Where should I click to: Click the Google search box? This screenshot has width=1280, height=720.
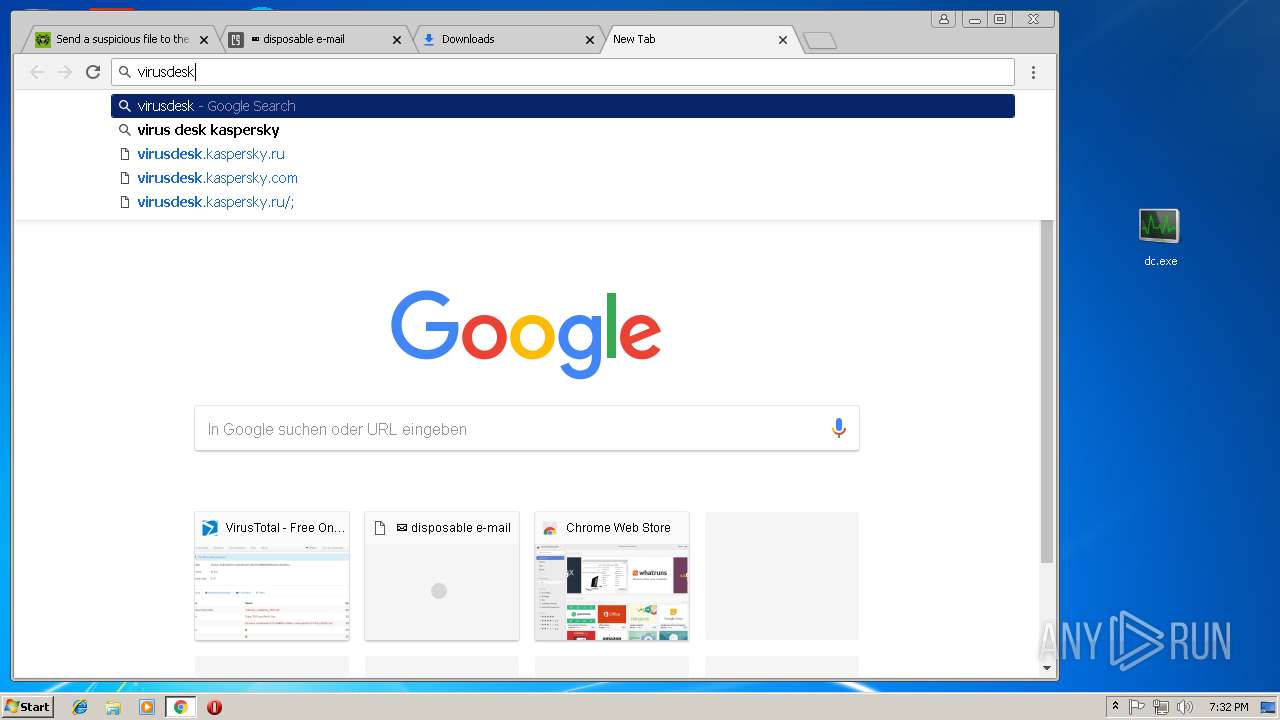(x=526, y=428)
